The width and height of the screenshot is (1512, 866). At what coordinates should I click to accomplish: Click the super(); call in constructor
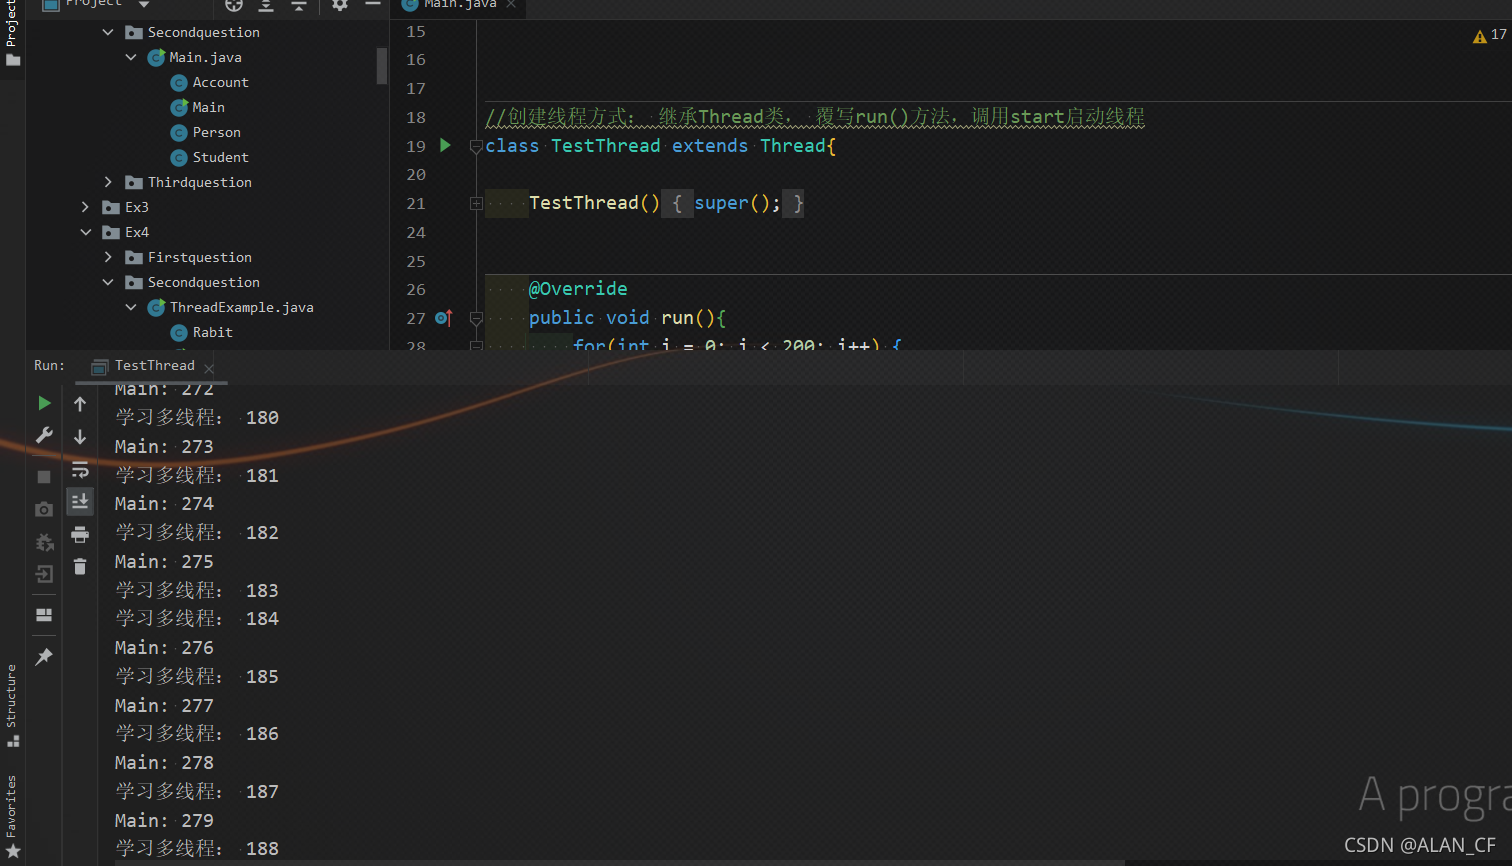(x=737, y=203)
